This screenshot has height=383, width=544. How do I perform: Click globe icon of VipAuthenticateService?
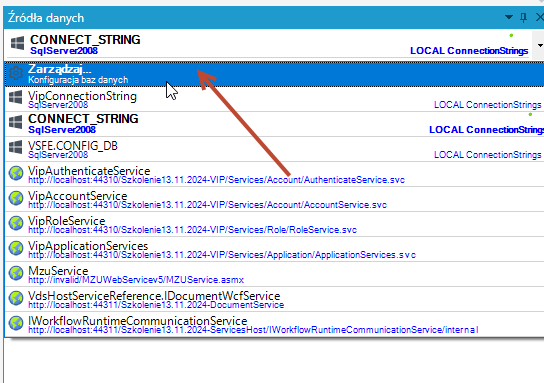pyautogui.click(x=16, y=173)
